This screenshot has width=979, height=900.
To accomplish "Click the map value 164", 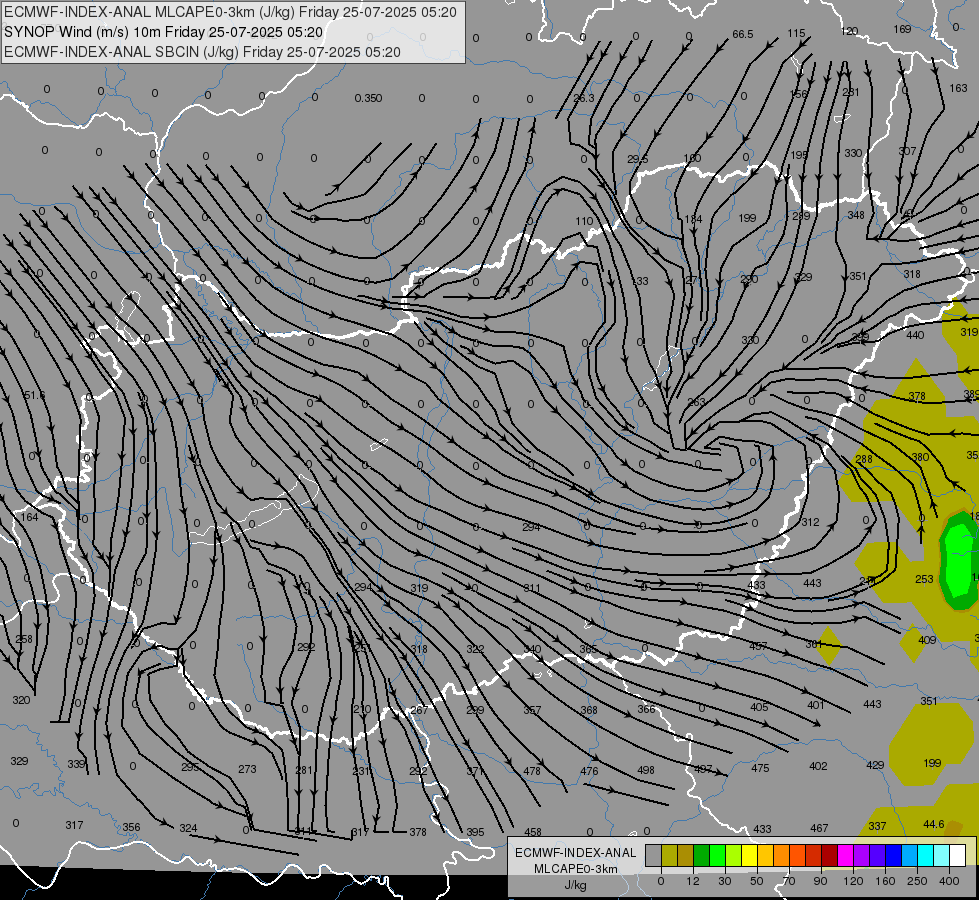I will [x=29, y=517].
